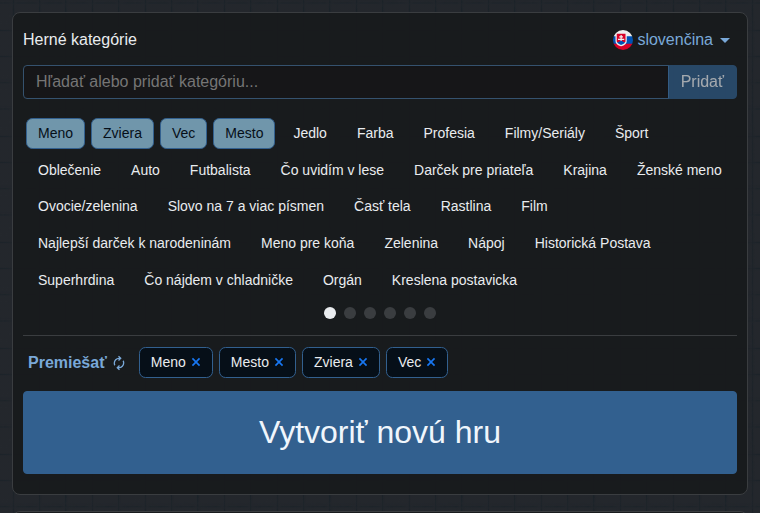Click the Pridať button
The width and height of the screenshot is (760, 513).
[x=702, y=82]
